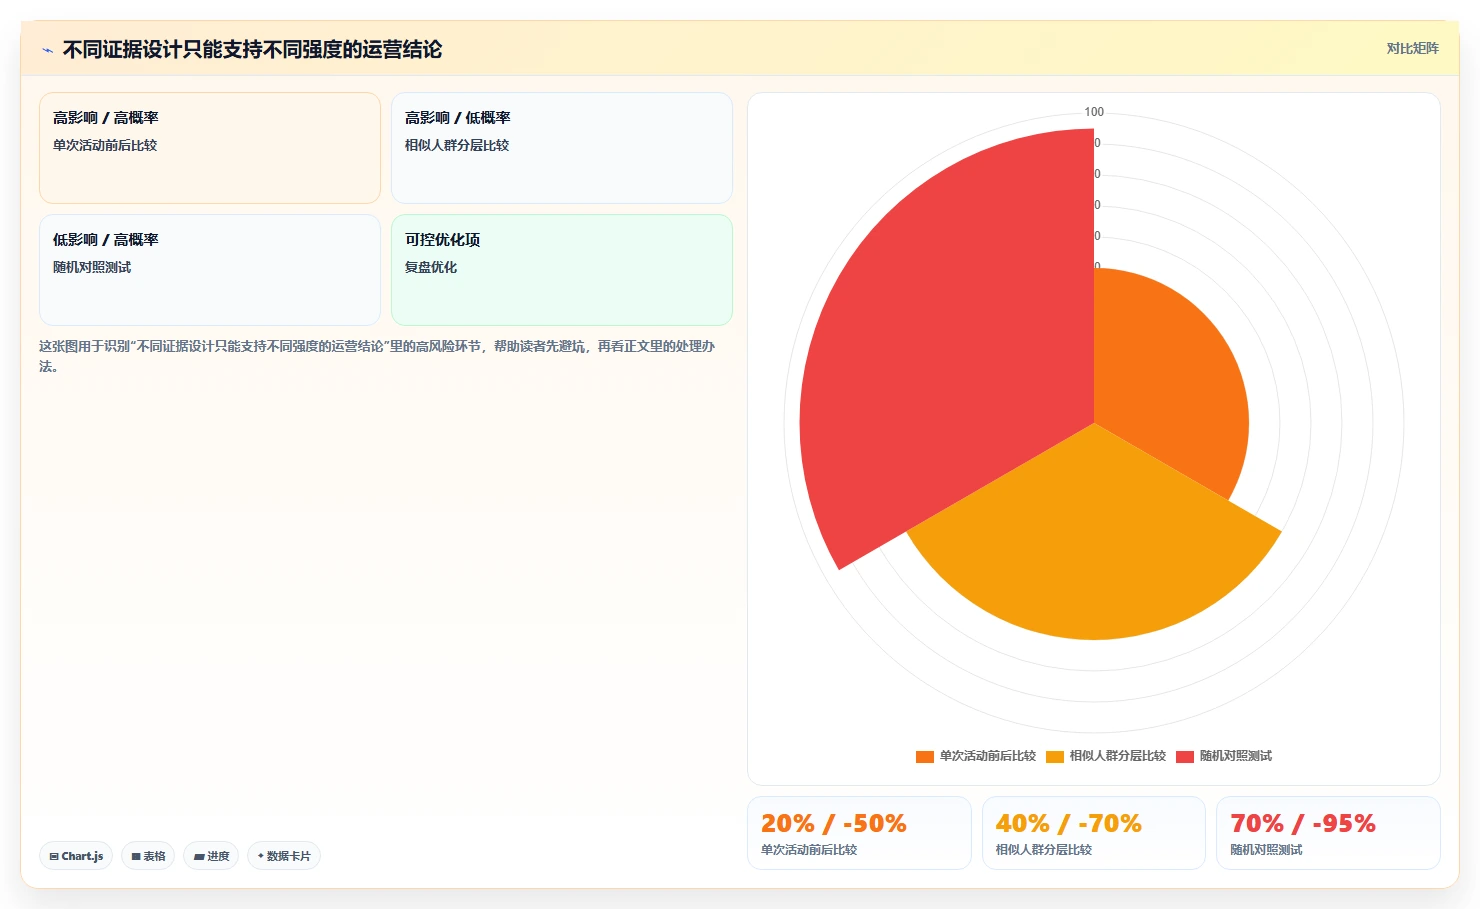The height and width of the screenshot is (909, 1480).
Task: Toggle the red 随机对照测试 legend swatch
Action: tap(1185, 756)
